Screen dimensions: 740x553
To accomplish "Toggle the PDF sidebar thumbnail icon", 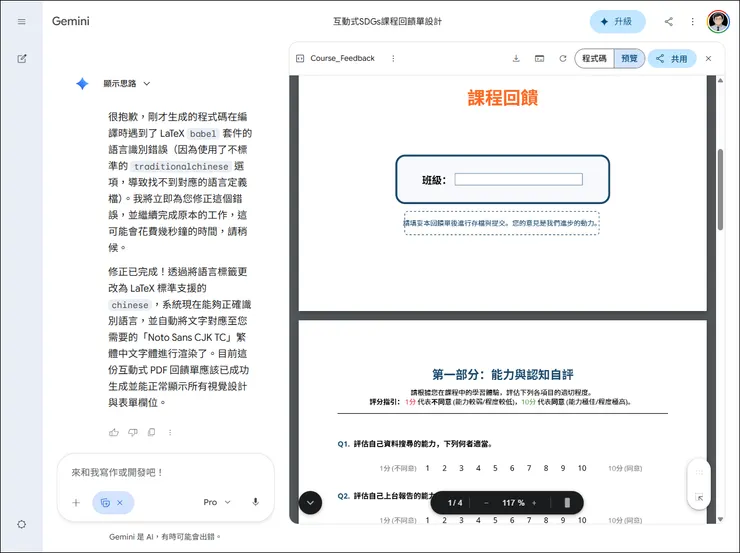I will coord(567,503).
